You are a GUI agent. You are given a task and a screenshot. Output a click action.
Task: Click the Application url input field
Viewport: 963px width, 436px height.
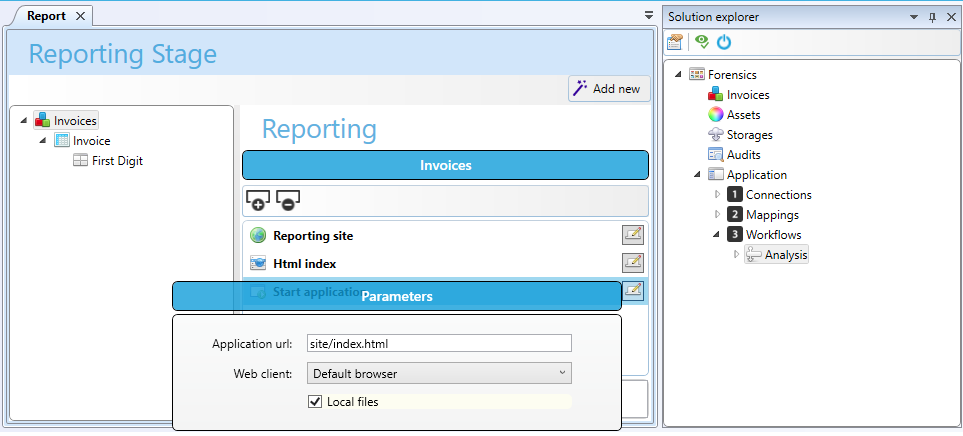click(x=439, y=343)
